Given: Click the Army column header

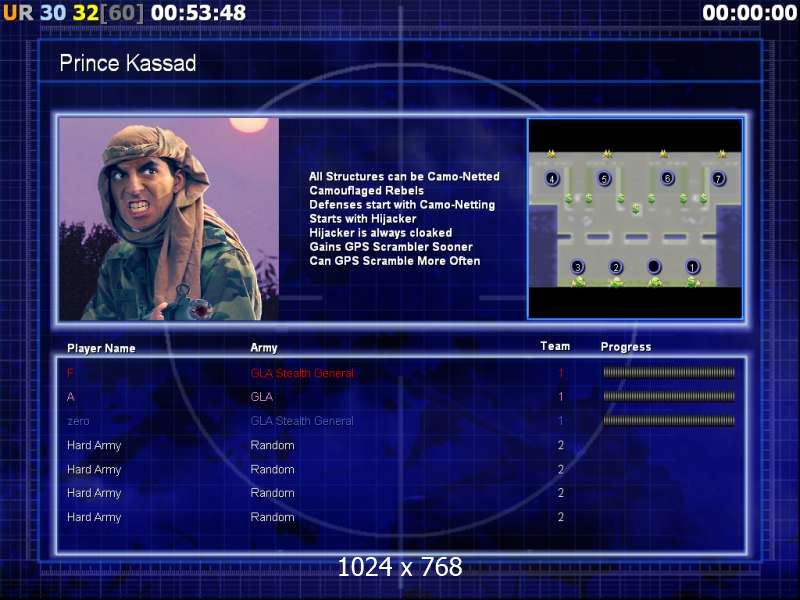Looking at the screenshot, I should 264,348.
